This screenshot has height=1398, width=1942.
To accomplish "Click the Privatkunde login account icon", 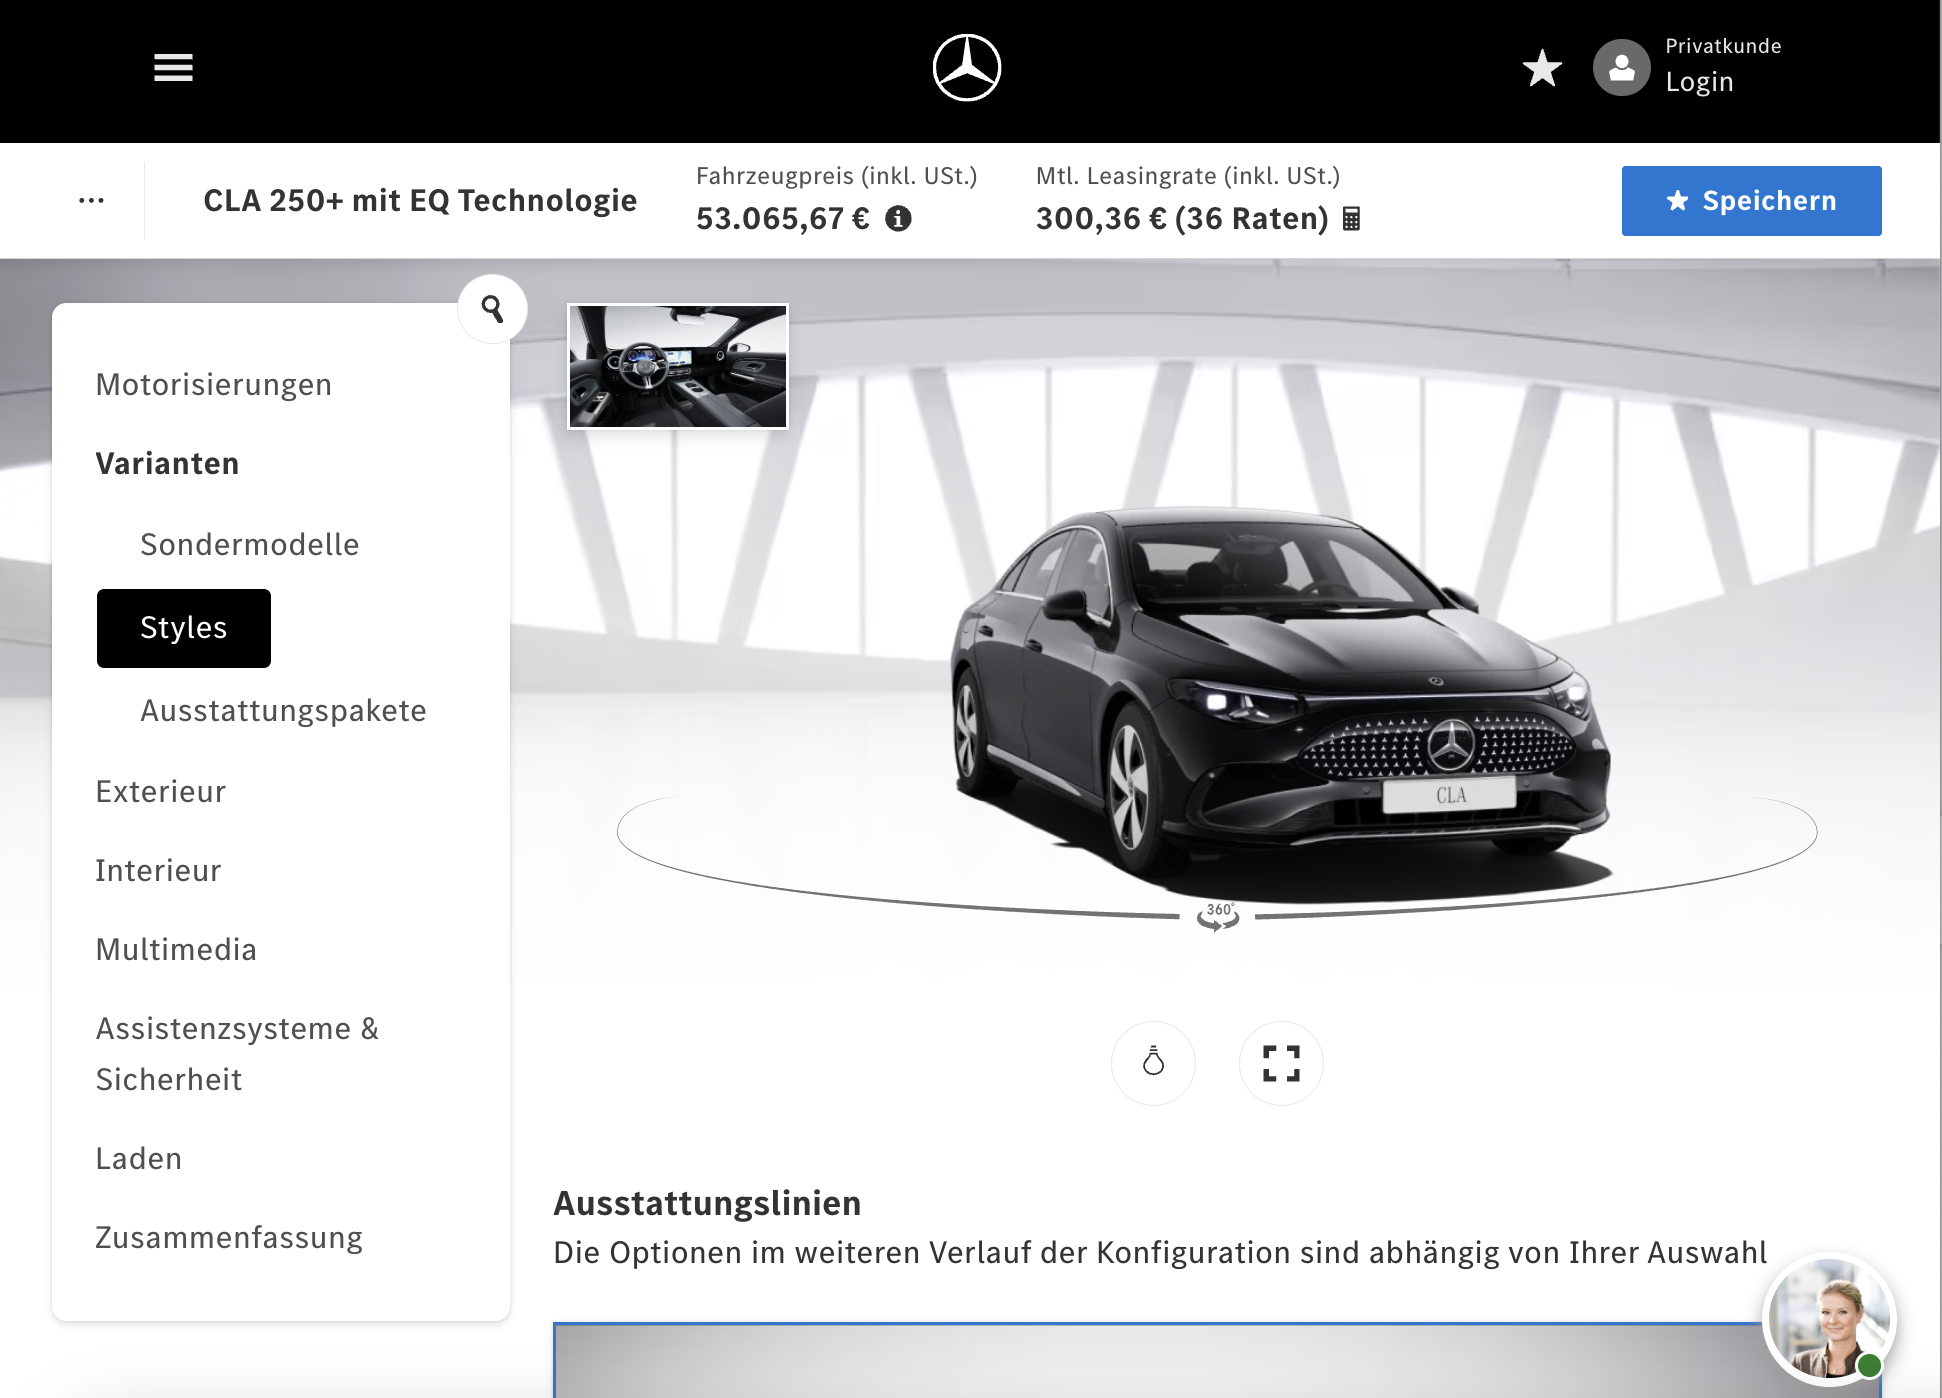I will 1620,68.
